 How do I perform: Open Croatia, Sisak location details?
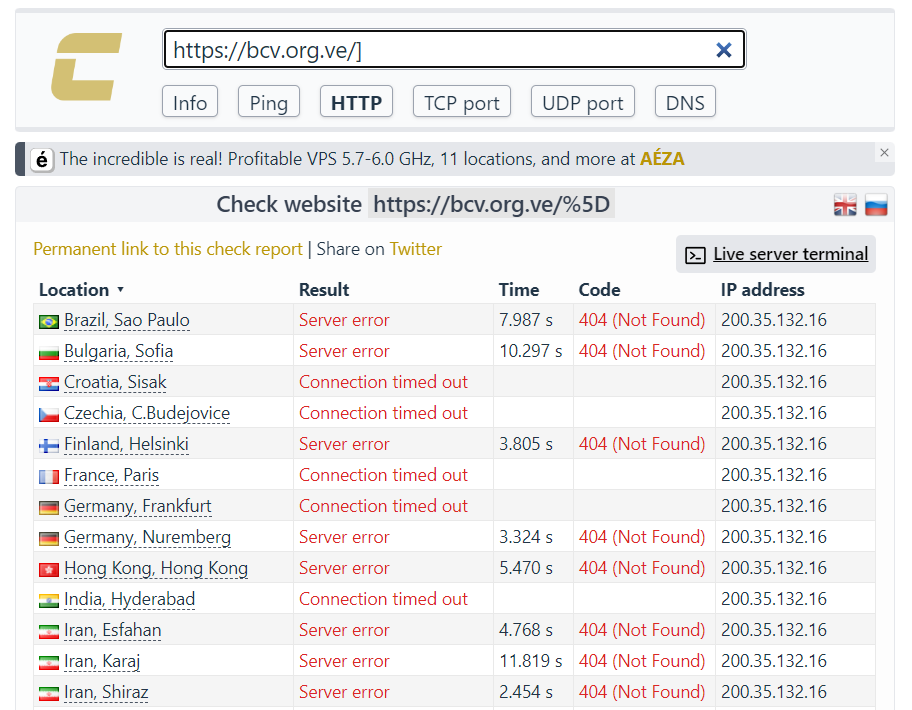[115, 382]
